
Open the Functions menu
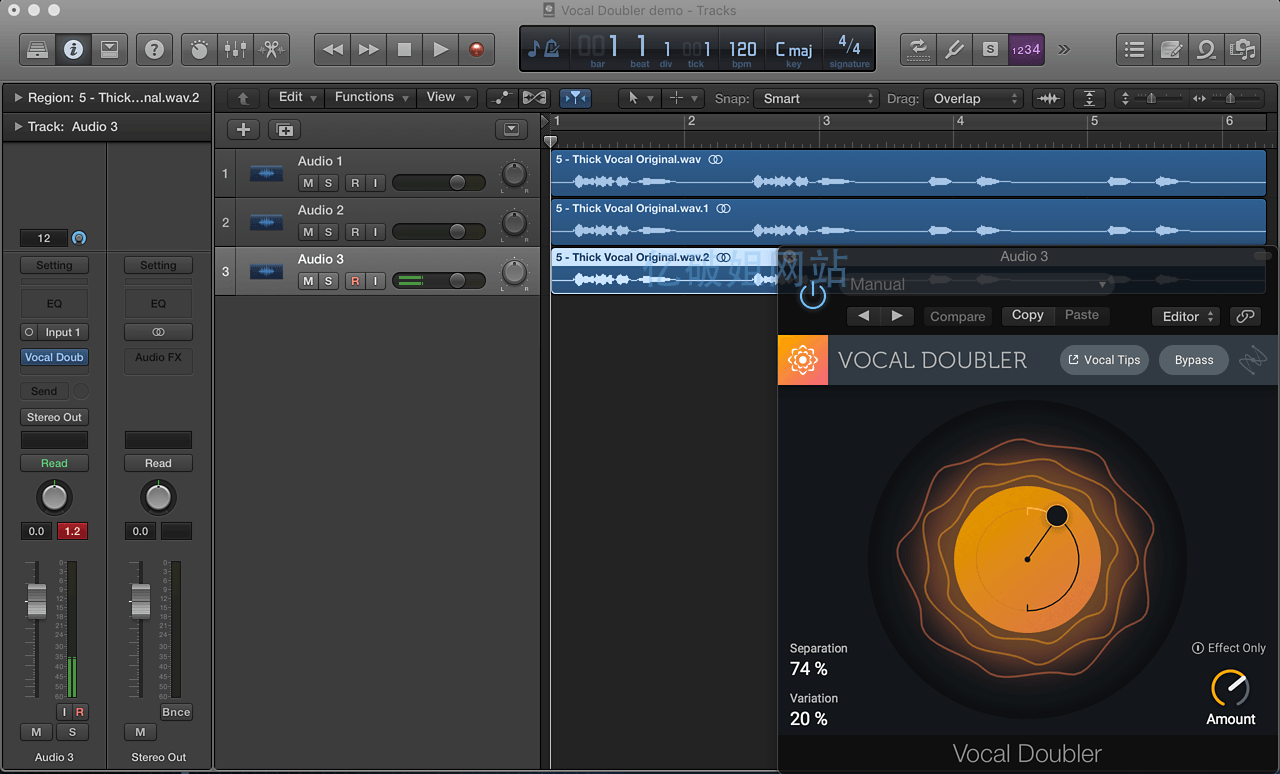371,97
